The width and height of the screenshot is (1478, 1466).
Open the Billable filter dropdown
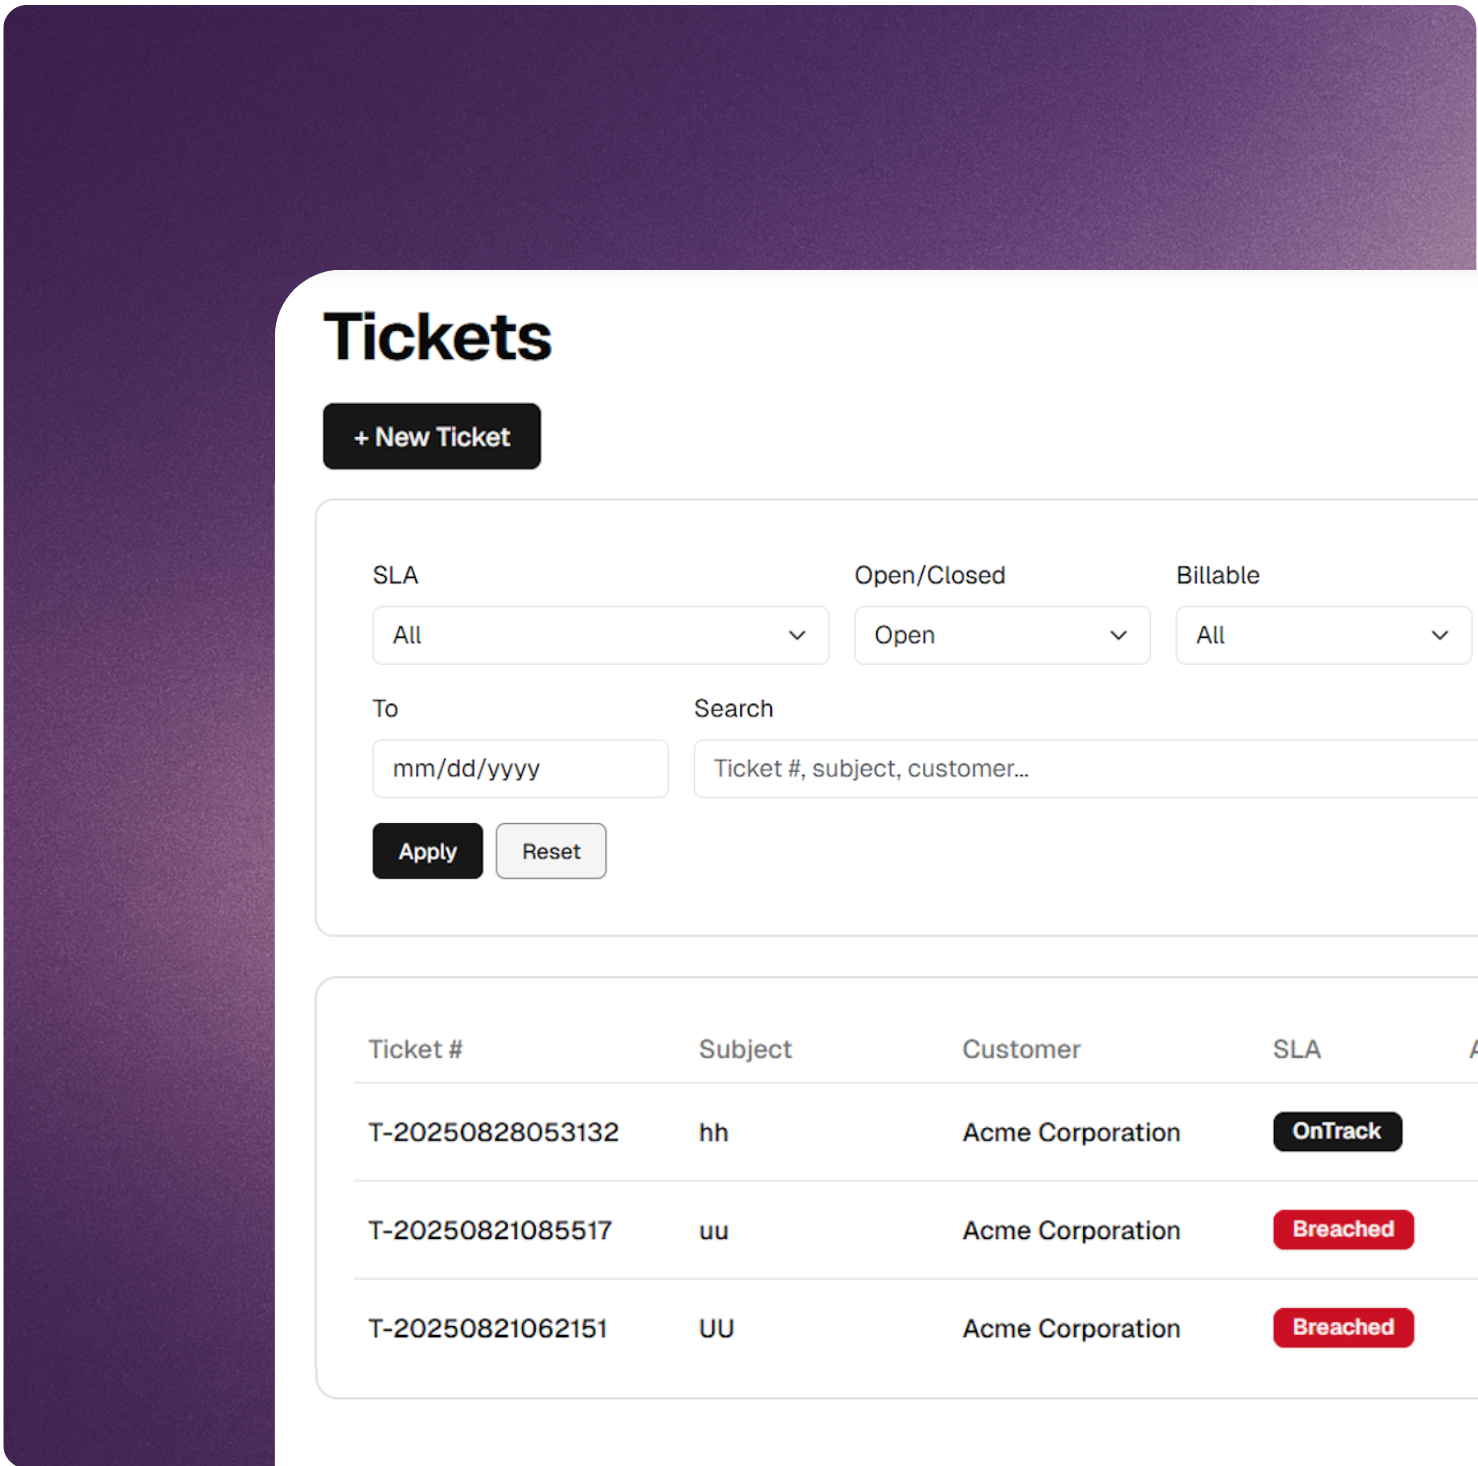point(1320,635)
